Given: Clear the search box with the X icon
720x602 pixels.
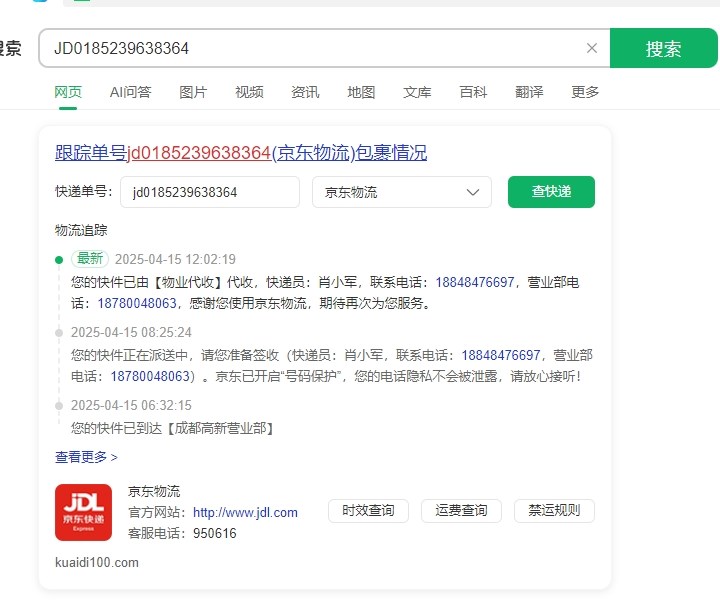Looking at the screenshot, I should (x=592, y=48).
